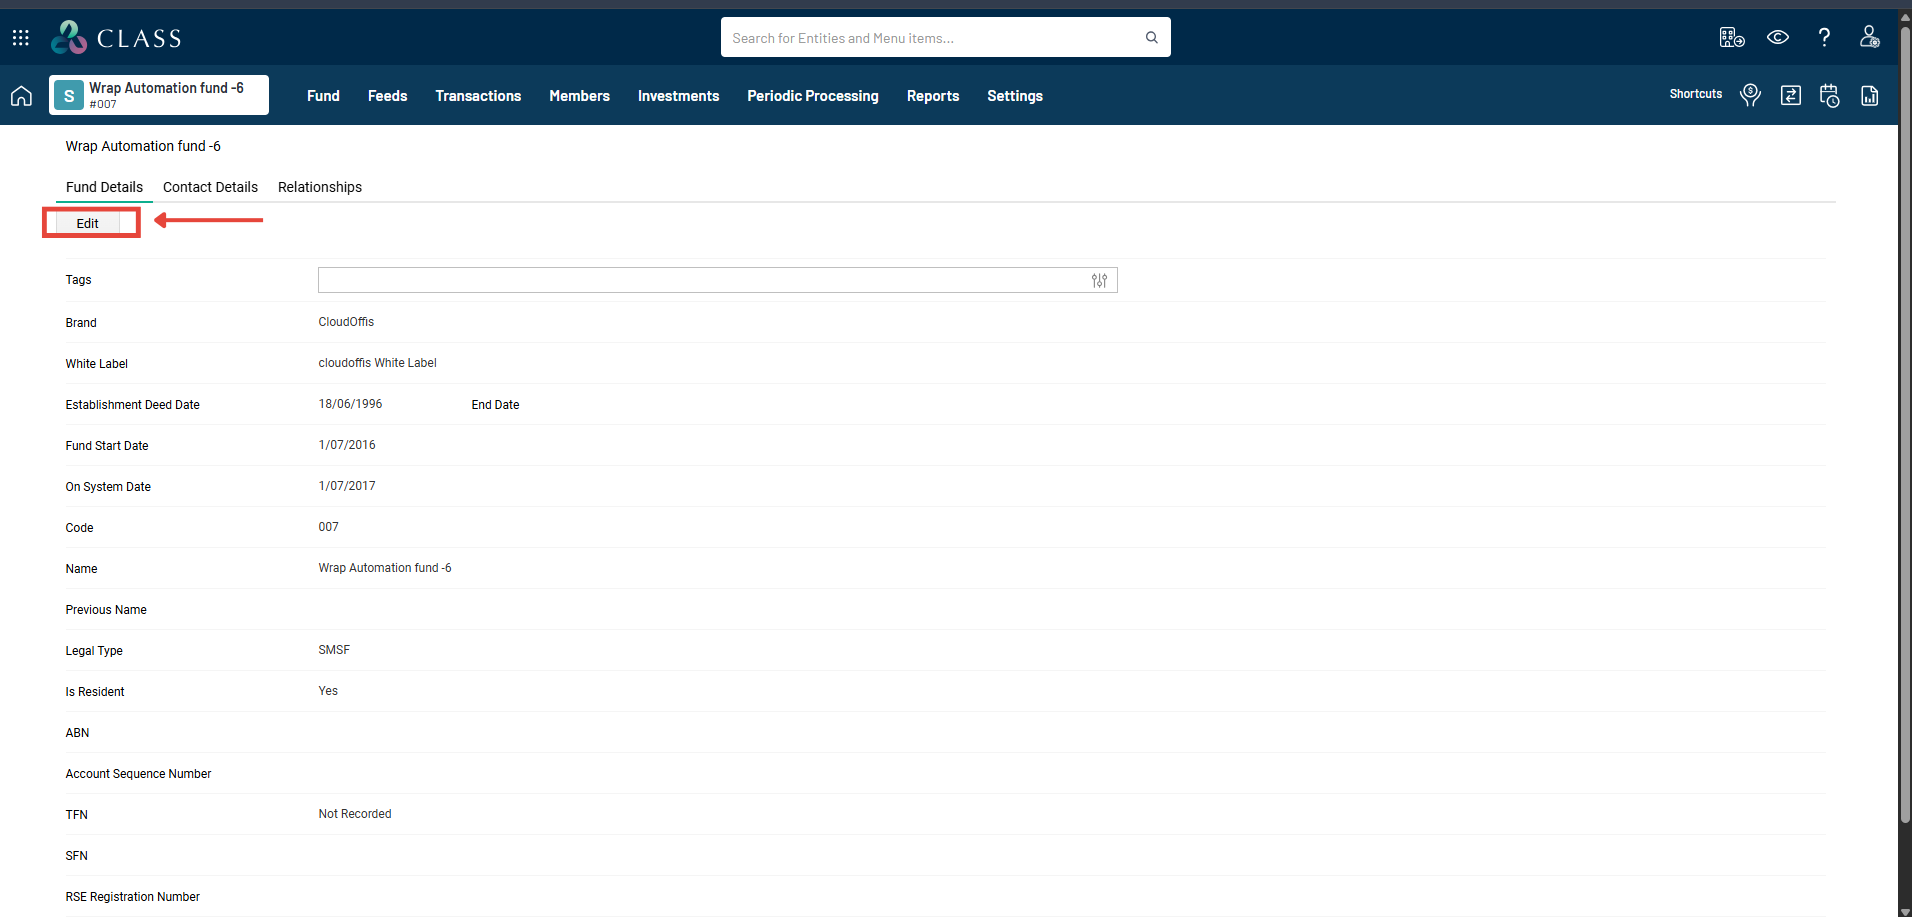Click the hands-holding-dollar shortcut icon
Viewport: 1912px width, 917px height.
click(1750, 95)
